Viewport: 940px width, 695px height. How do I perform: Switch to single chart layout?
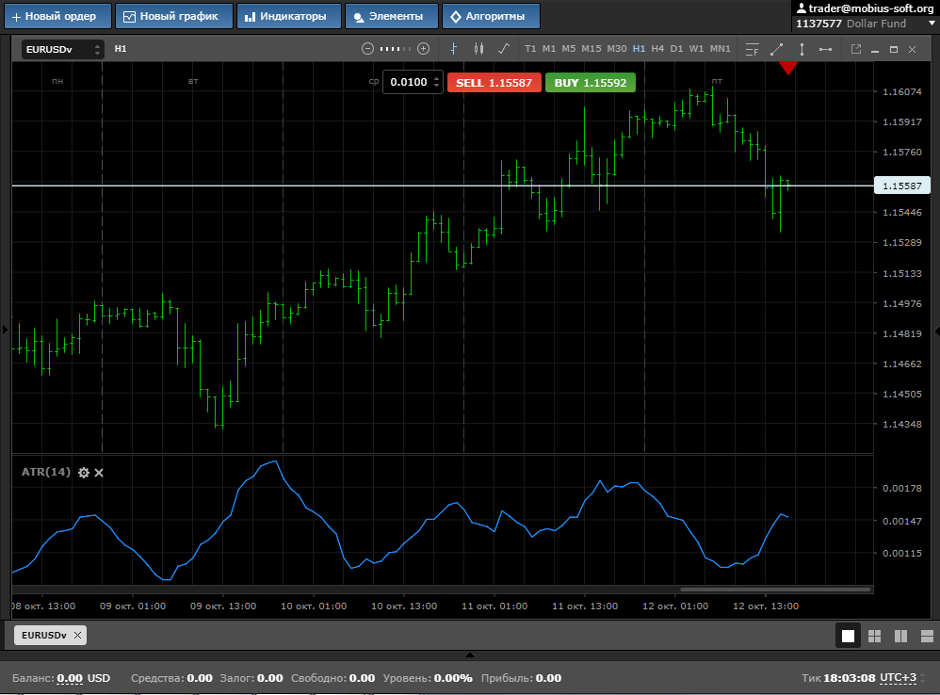[x=848, y=636]
